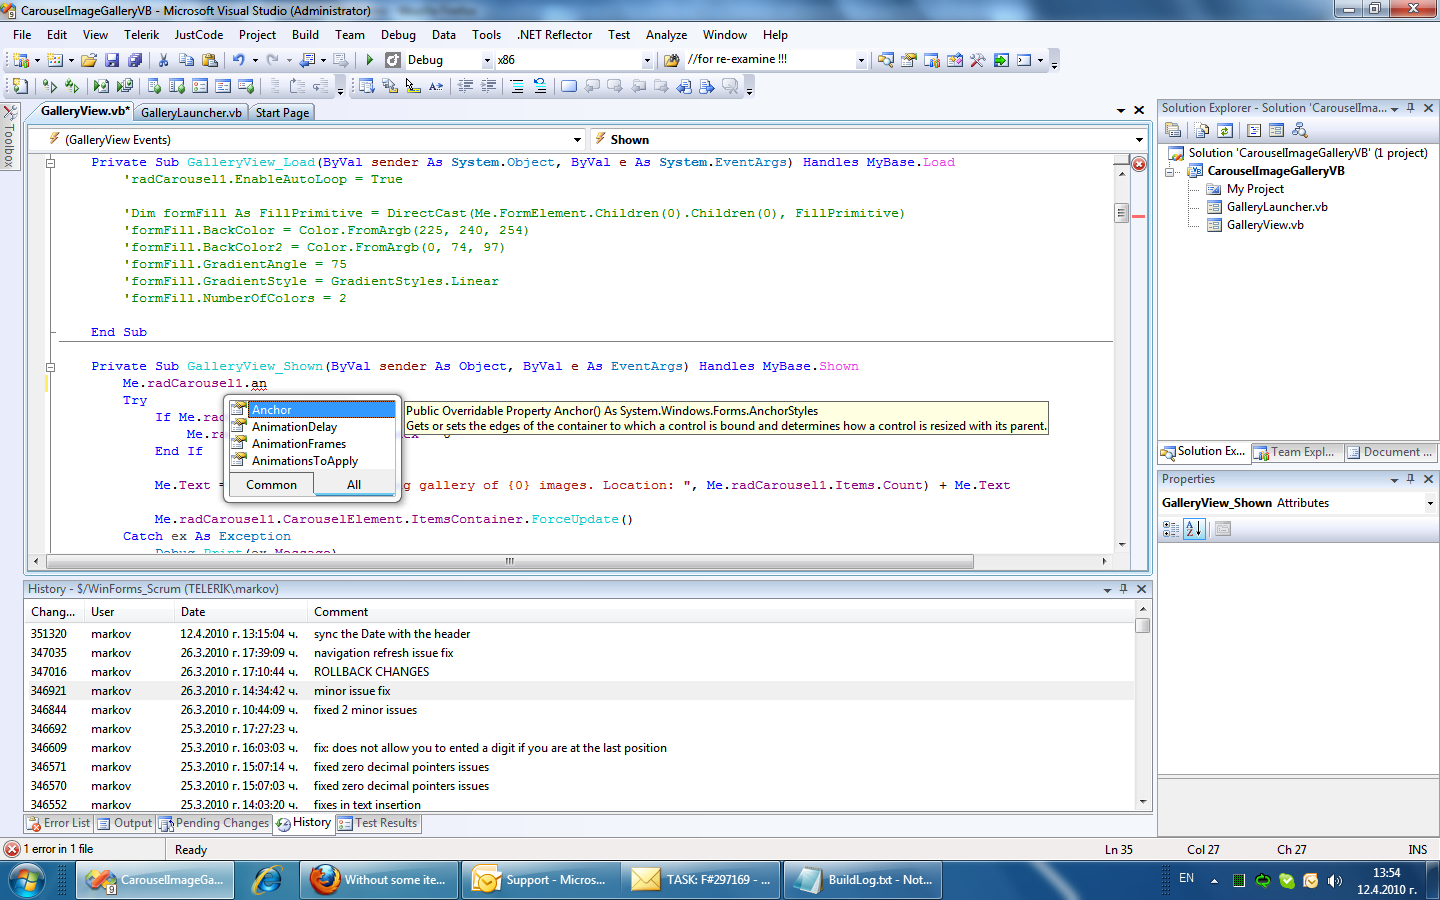Viewport: 1440px width, 900px height.
Task: Open the Undo history dropdown arrow
Action: (255, 60)
